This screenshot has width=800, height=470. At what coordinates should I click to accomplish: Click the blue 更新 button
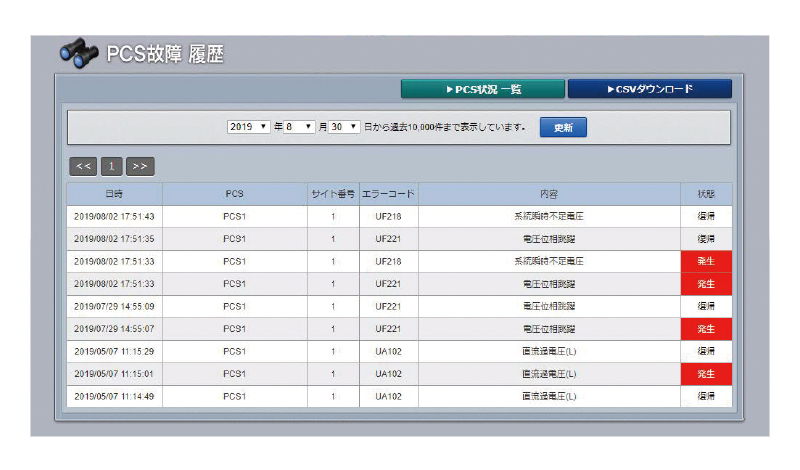(x=563, y=128)
